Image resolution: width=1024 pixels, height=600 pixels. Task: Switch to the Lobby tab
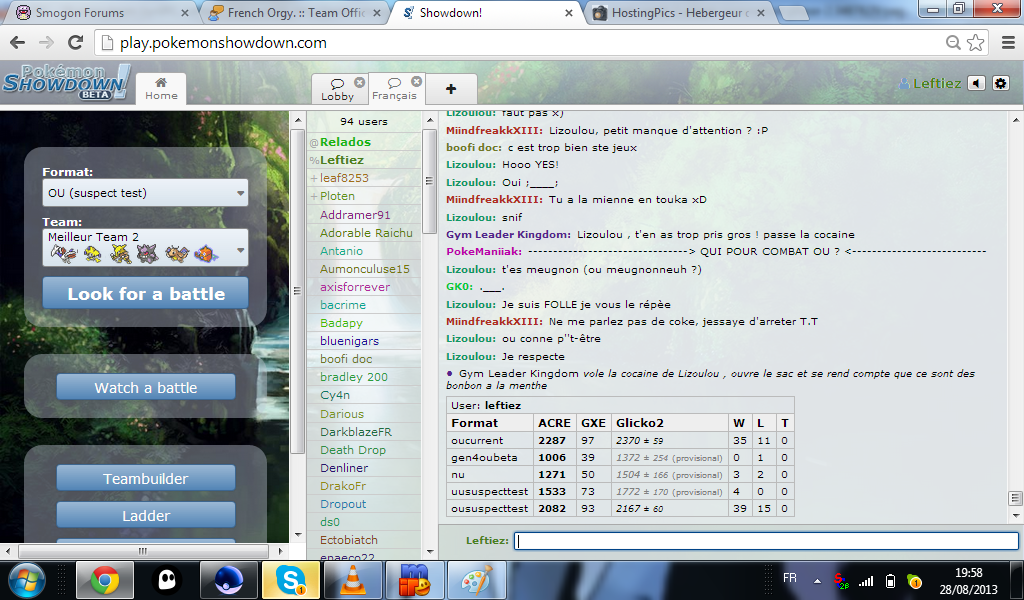coord(337,89)
